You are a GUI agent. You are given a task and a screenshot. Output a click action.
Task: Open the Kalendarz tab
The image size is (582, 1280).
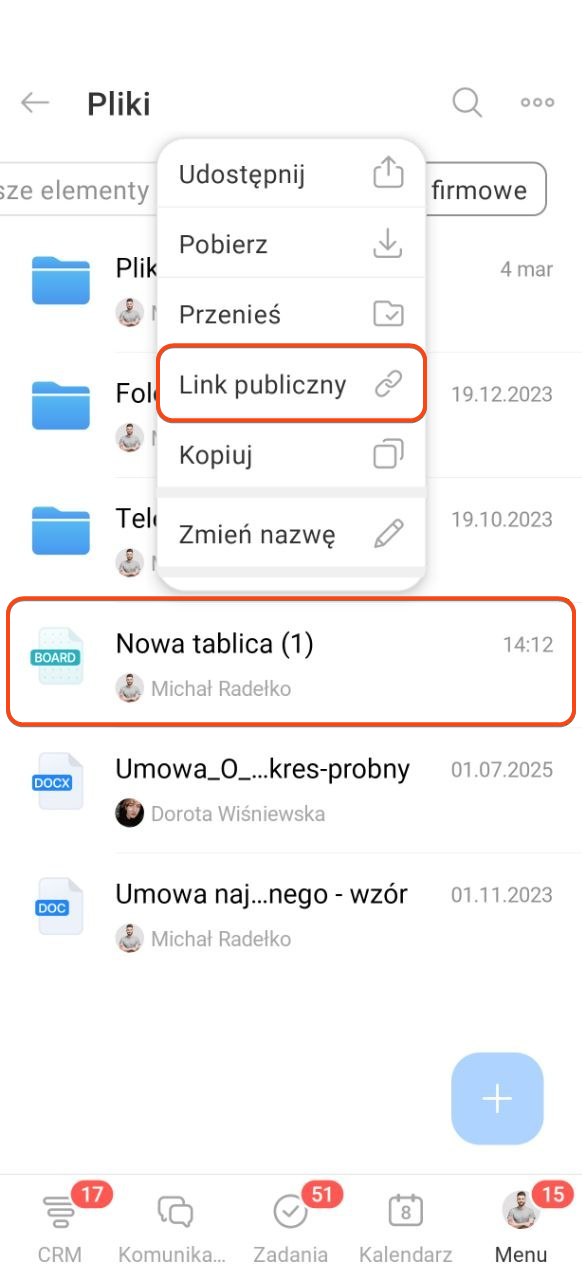405,1225
